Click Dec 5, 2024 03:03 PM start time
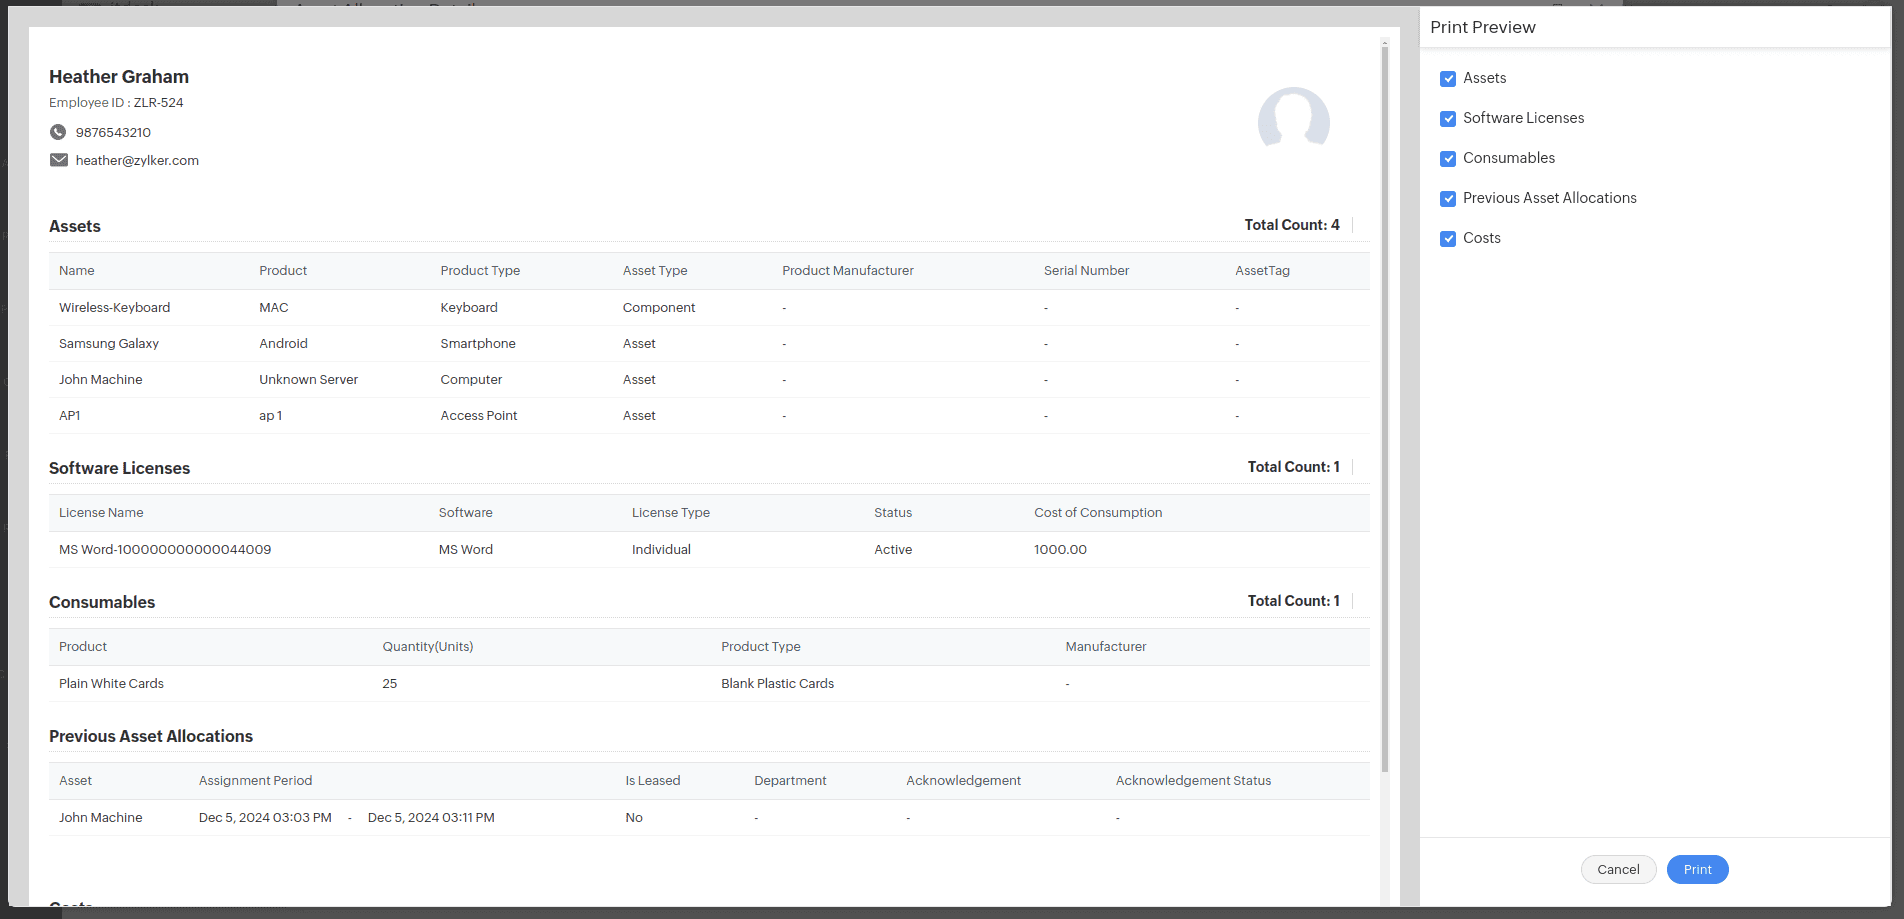 pos(265,817)
